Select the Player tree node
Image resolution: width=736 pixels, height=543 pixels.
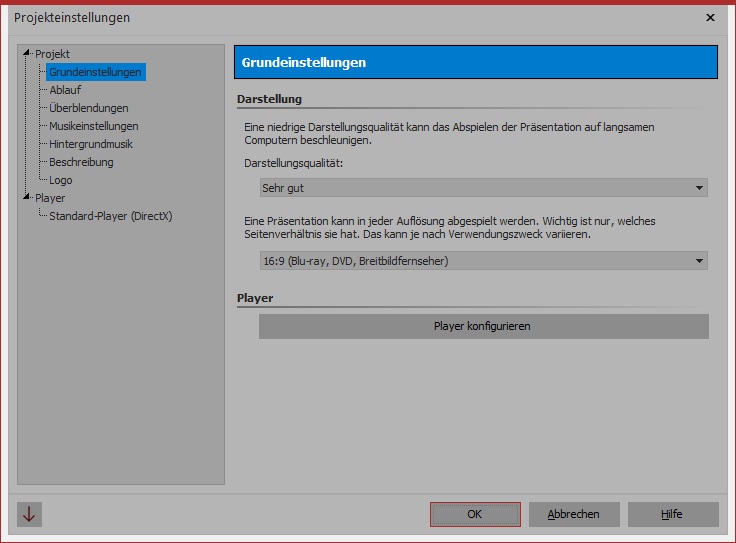(x=50, y=198)
